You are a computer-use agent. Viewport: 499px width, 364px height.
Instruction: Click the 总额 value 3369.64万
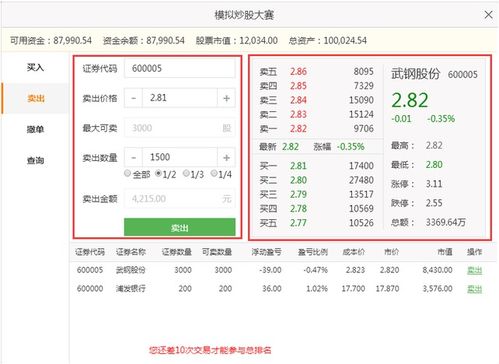point(445,222)
